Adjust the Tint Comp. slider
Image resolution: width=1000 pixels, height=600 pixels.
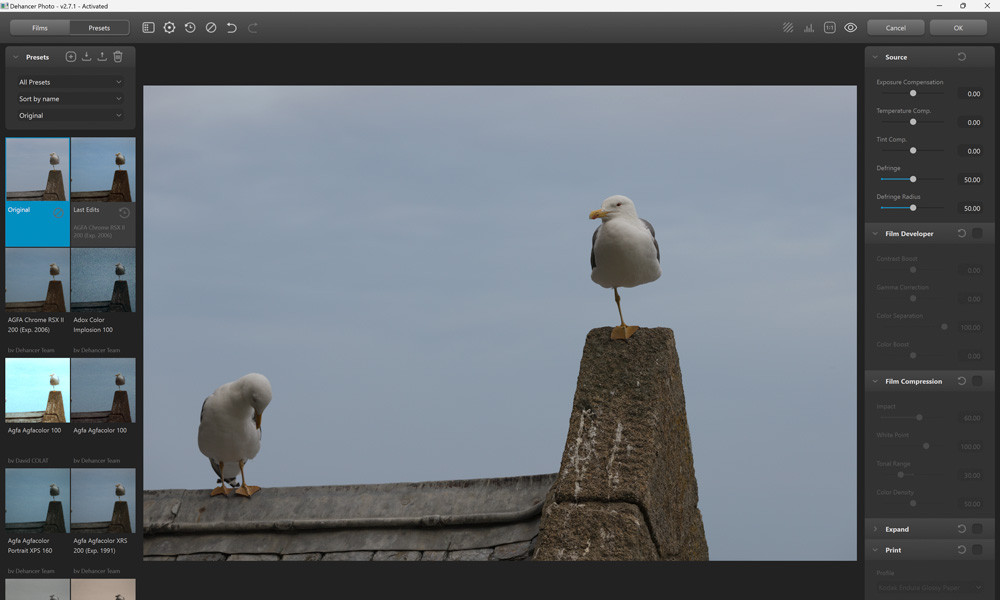913,150
